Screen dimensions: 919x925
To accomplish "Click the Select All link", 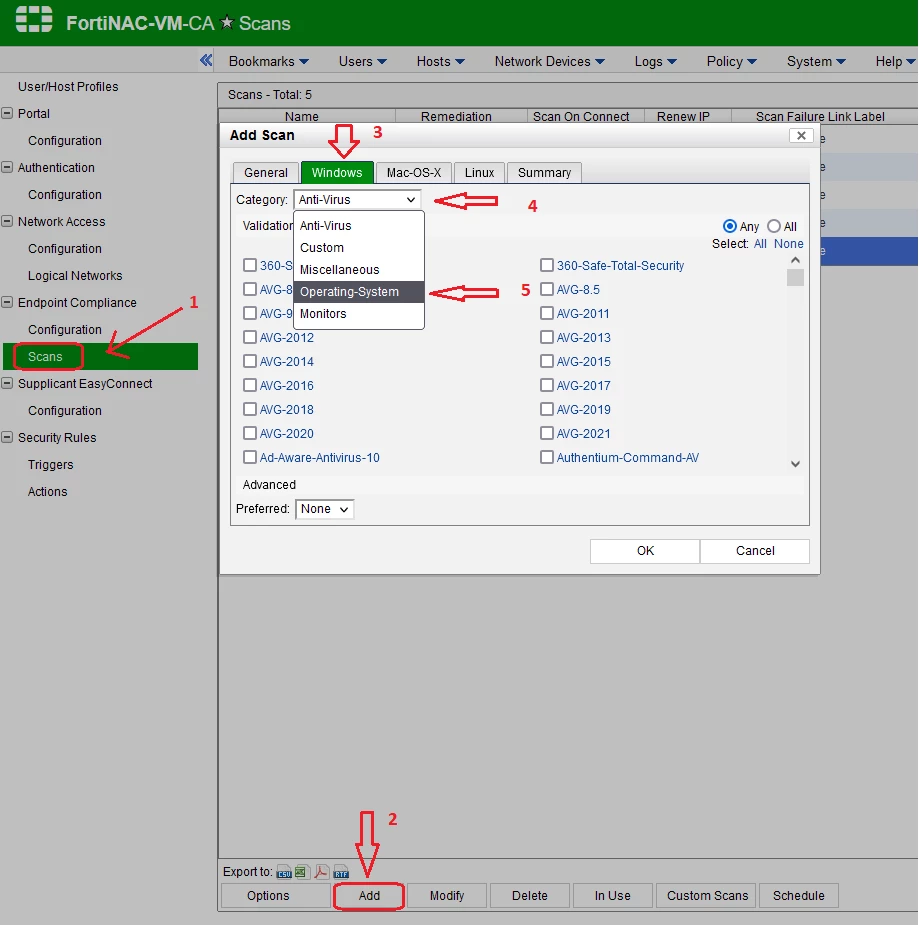I will click(x=760, y=244).
